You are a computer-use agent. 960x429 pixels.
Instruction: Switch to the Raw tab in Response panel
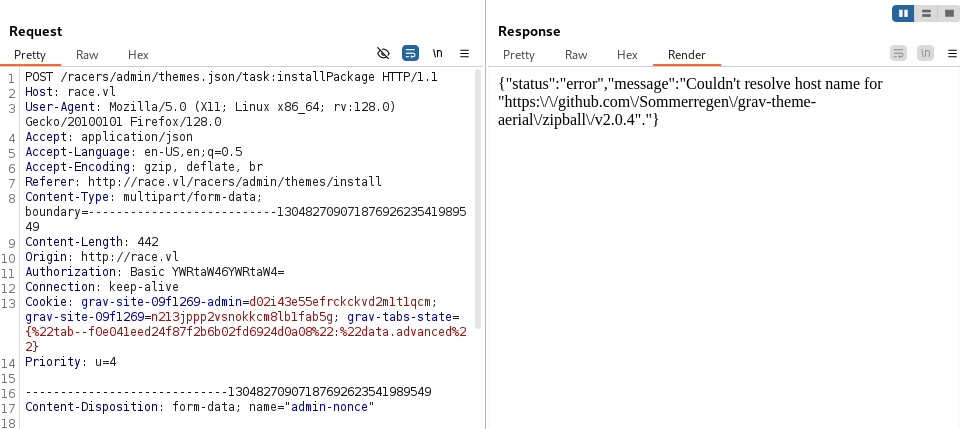576,54
